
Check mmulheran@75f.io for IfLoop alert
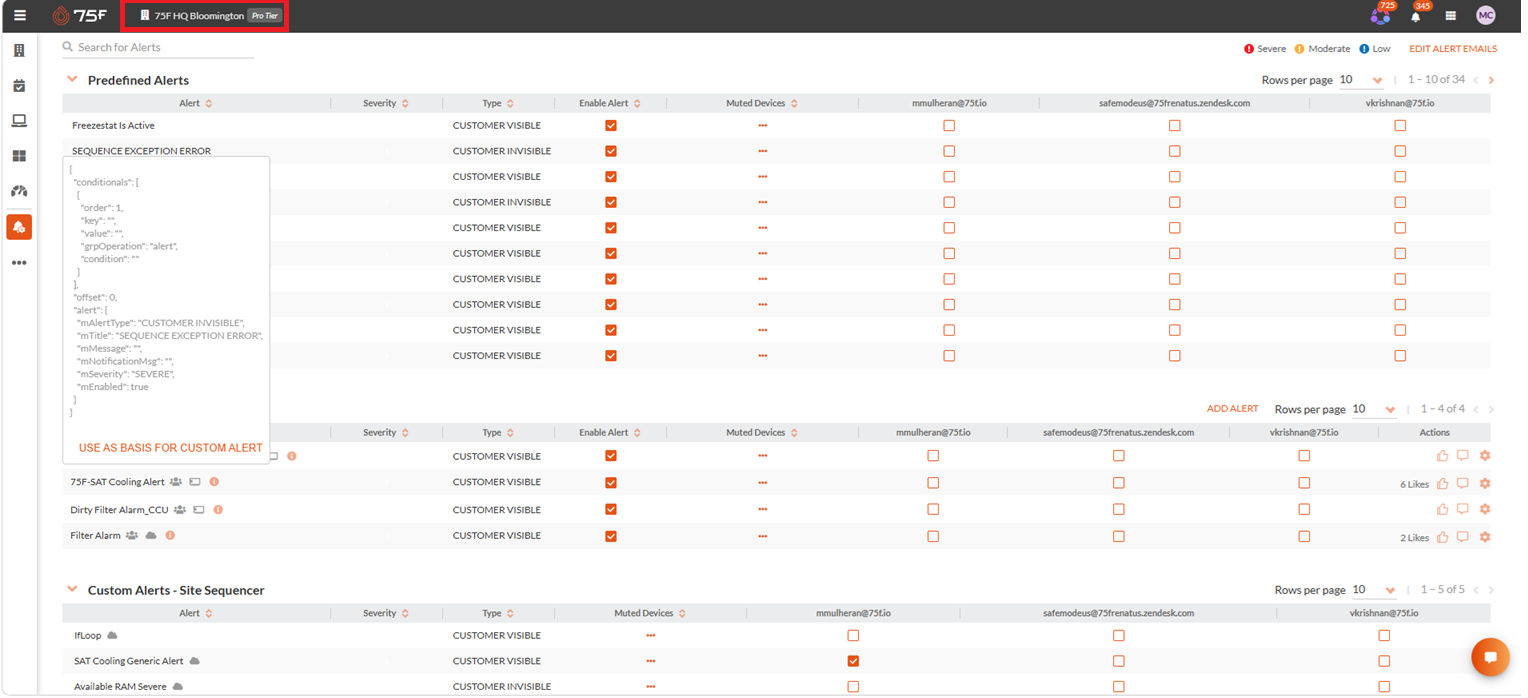tap(853, 635)
